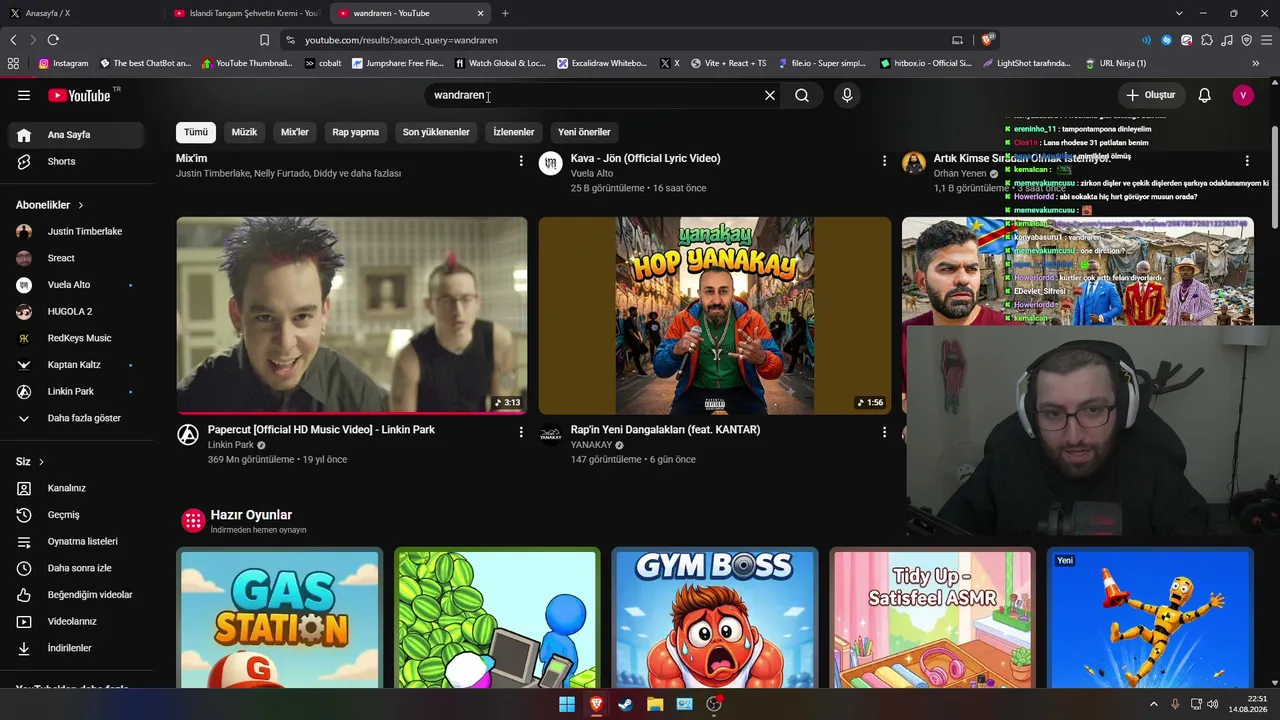
Task: Open the Brave Shields lion icon
Action: 988,40
